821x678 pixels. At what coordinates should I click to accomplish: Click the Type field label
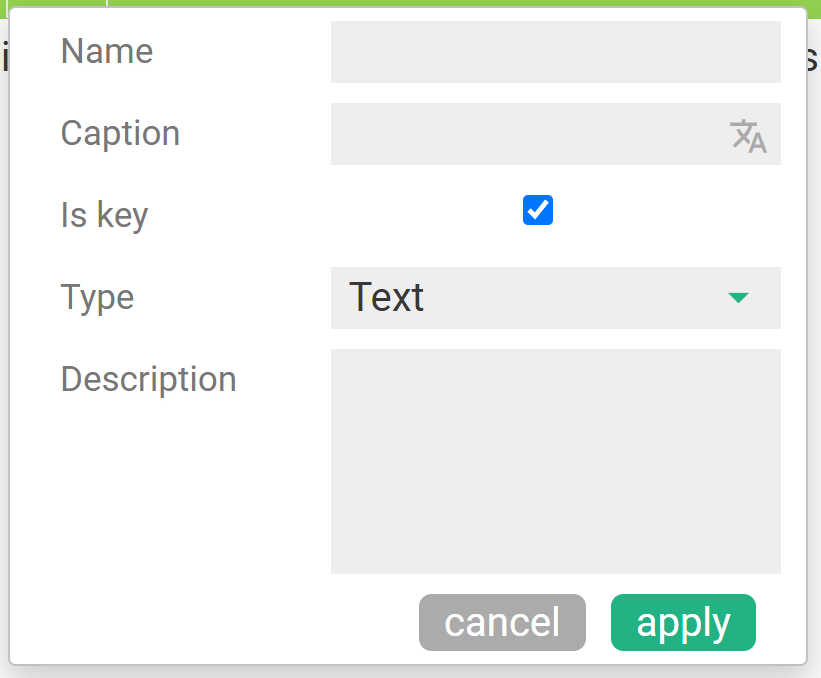point(97,297)
